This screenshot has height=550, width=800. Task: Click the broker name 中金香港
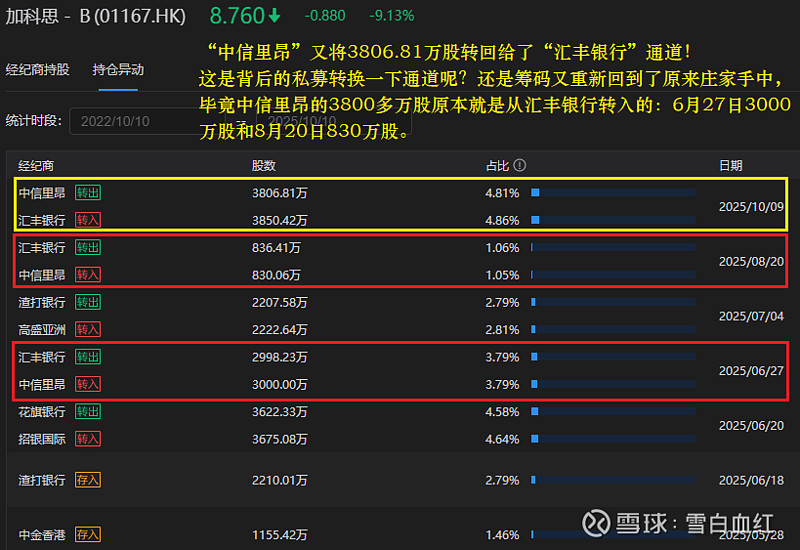42,535
